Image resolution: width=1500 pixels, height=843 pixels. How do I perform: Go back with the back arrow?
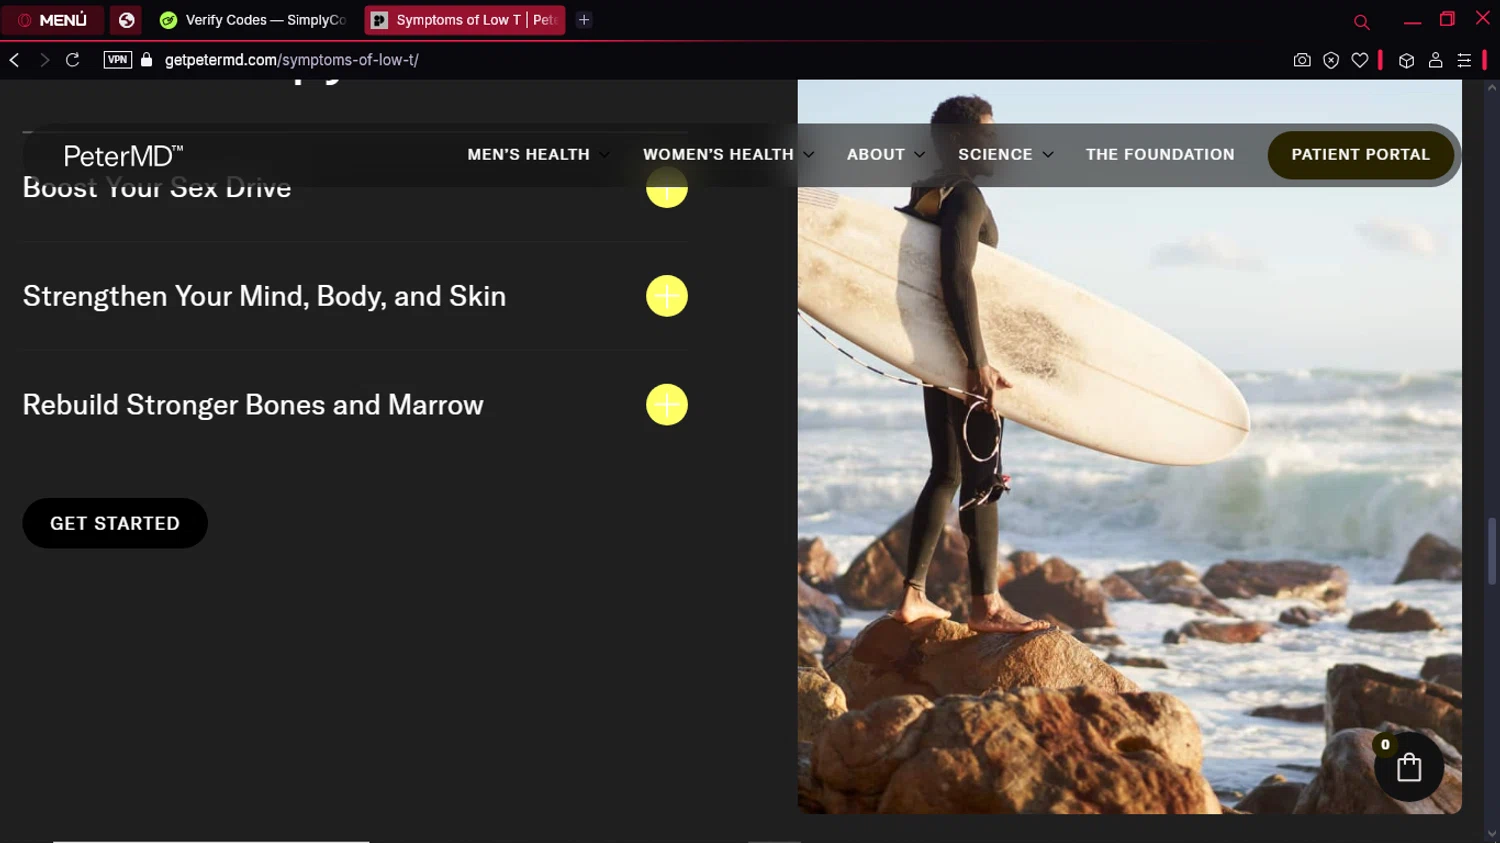14,60
